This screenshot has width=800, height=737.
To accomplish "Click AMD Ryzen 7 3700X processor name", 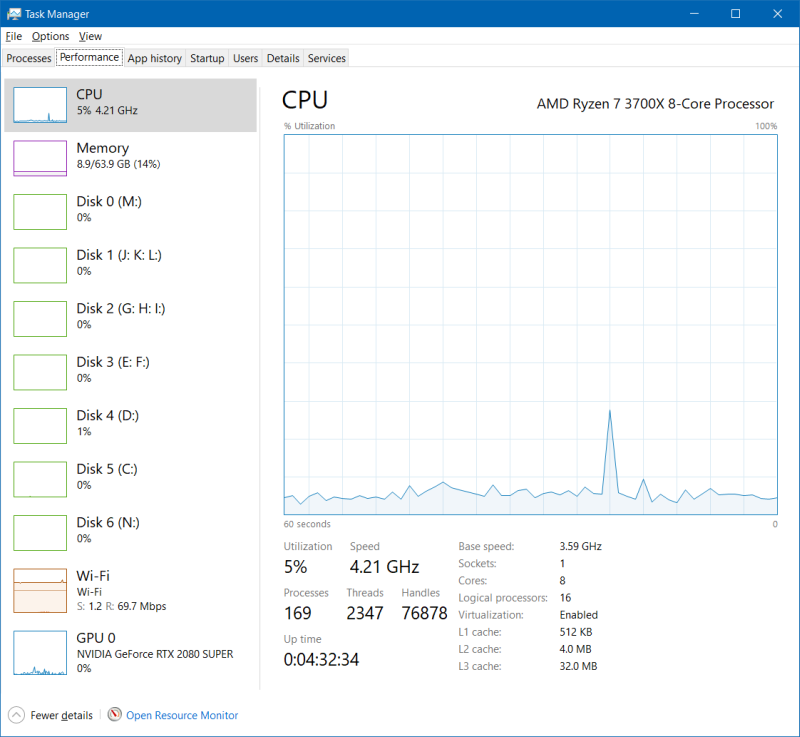I will click(655, 104).
